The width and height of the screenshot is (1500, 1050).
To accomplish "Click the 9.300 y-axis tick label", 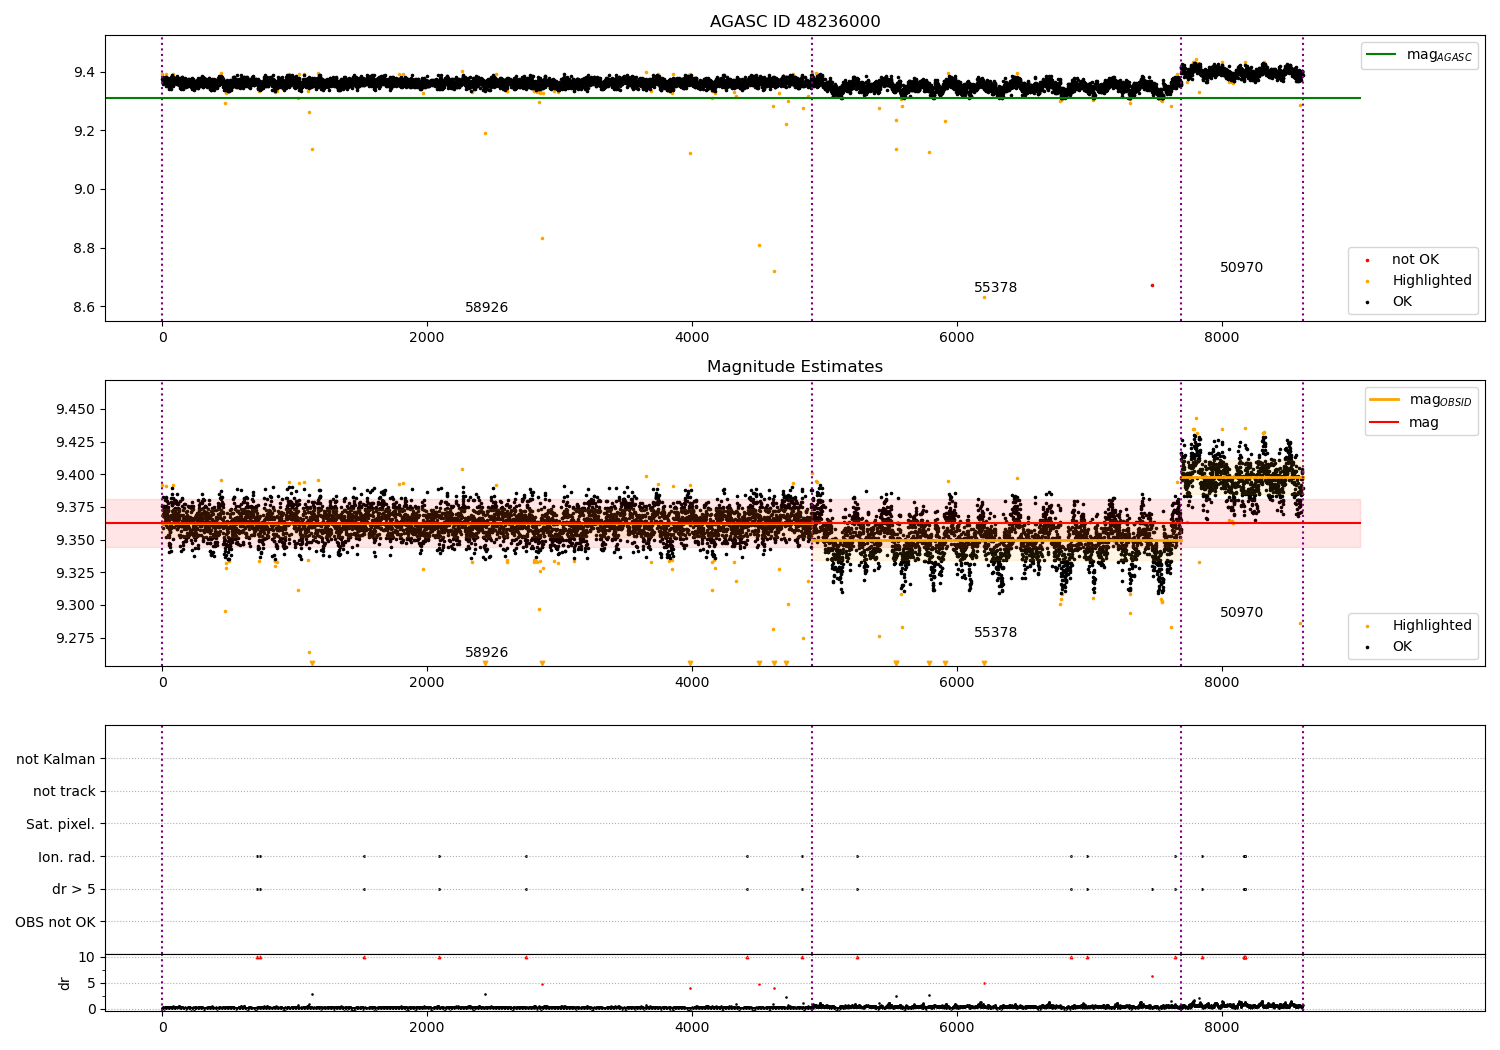I will click(76, 606).
